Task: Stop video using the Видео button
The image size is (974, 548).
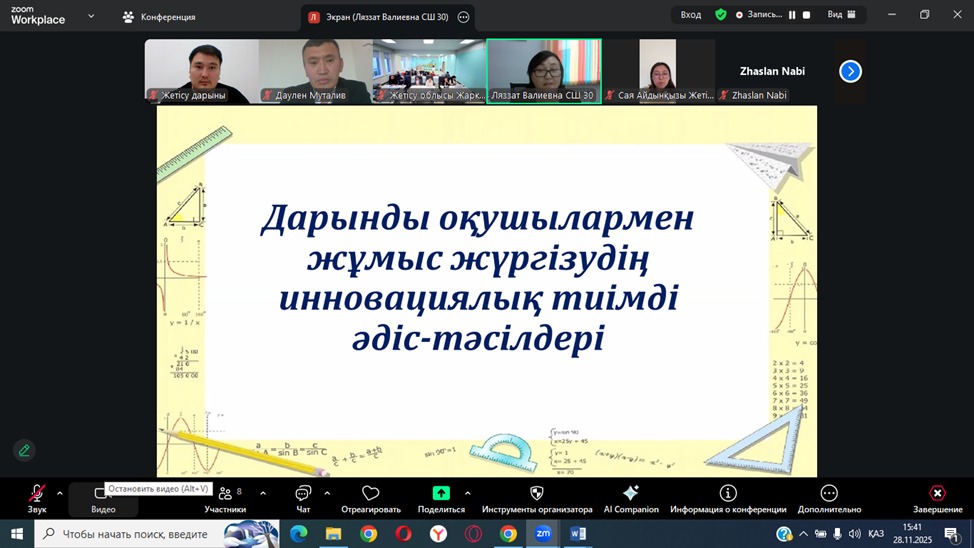Action: (x=102, y=495)
